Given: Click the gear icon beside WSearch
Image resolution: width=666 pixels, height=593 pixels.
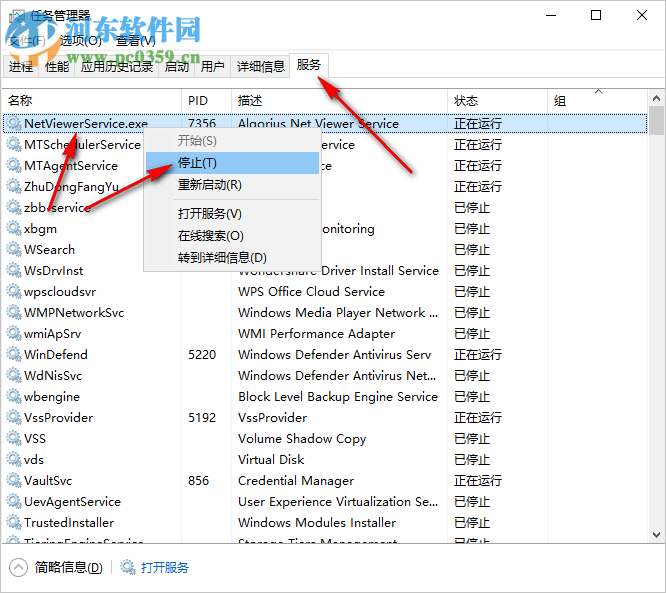Looking at the screenshot, I should tap(14, 249).
